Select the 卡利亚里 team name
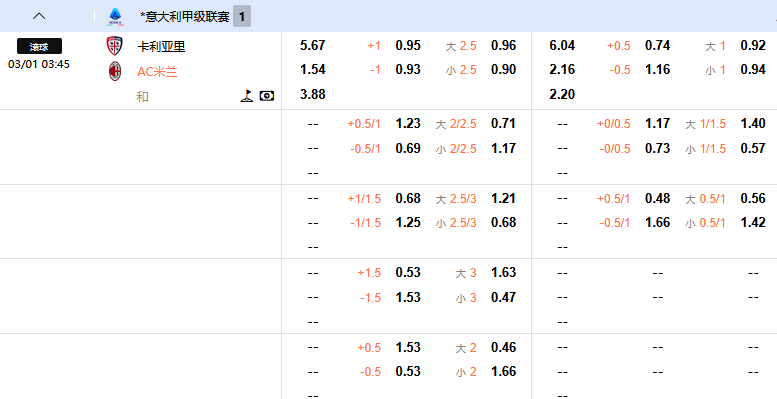This screenshot has height=399, width=777. pyautogui.click(x=162, y=47)
